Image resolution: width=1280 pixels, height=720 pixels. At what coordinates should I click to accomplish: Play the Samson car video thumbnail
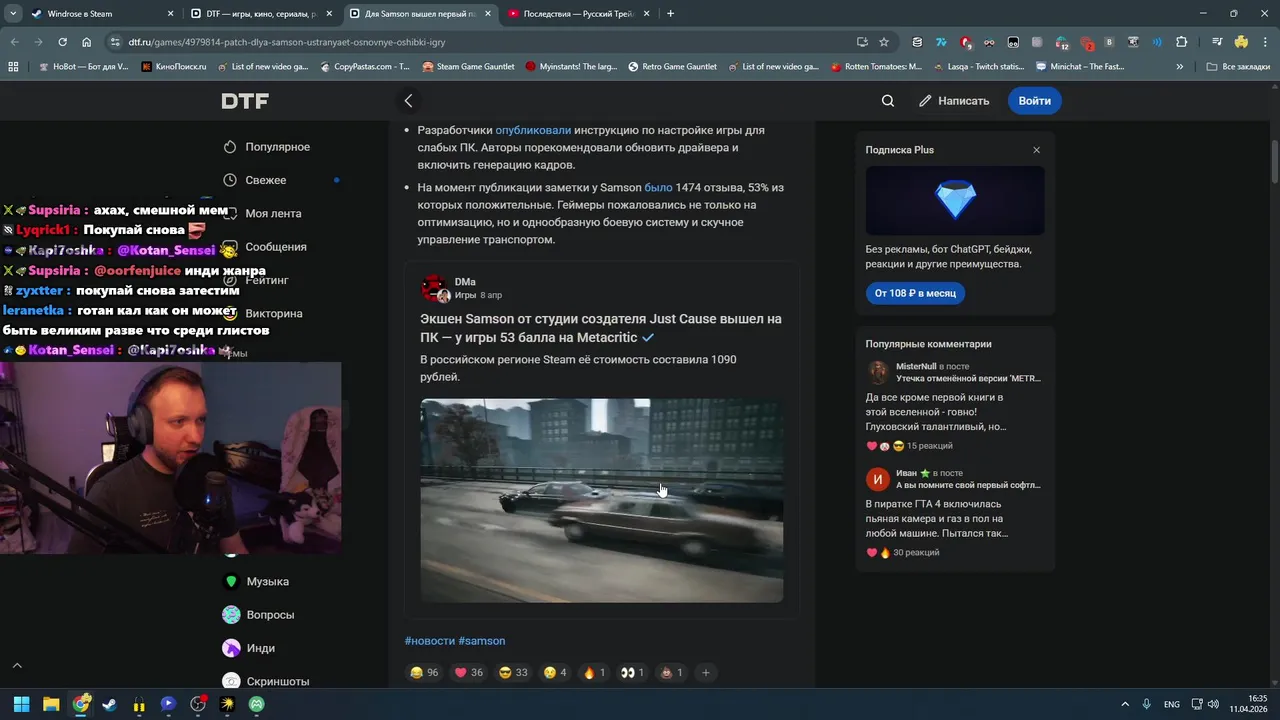(x=601, y=500)
